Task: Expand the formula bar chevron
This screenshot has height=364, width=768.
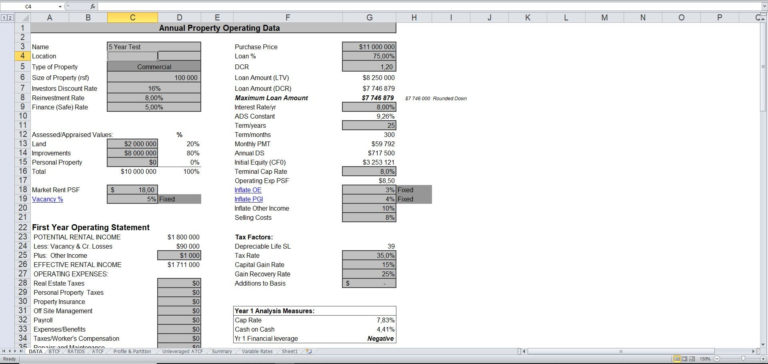Action: tap(764, 6)
